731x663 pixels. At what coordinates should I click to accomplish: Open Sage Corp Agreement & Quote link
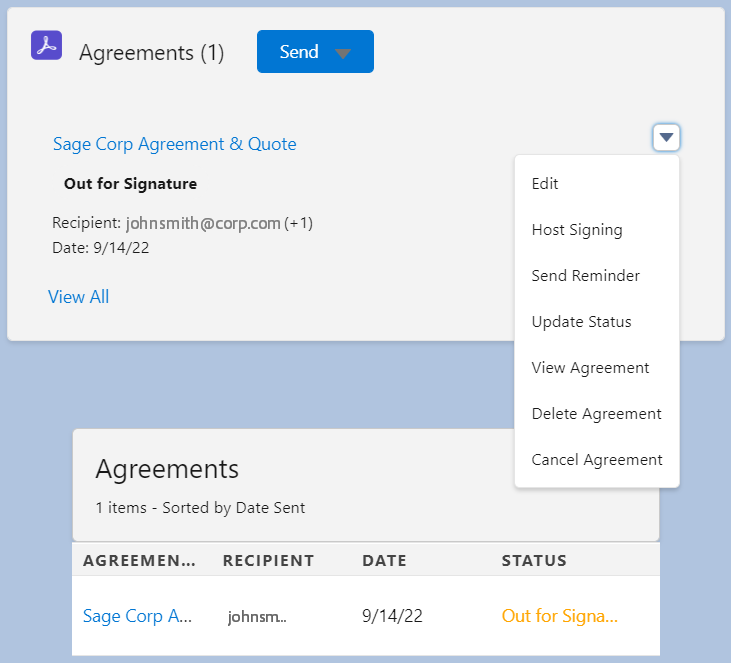point(174,144)
